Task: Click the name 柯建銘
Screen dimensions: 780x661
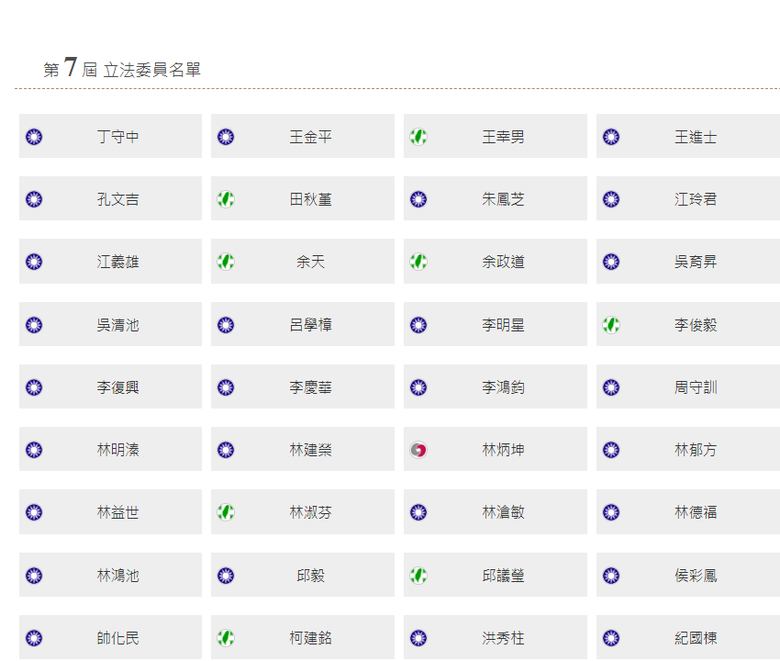Action: click(310, 638)
